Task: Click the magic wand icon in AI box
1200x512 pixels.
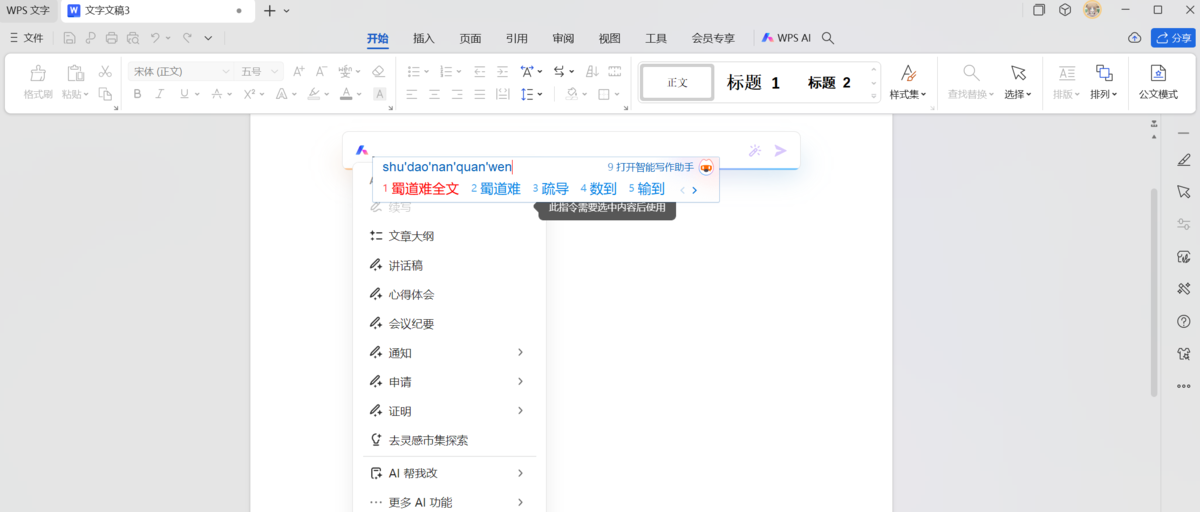Action: point(755,151)
